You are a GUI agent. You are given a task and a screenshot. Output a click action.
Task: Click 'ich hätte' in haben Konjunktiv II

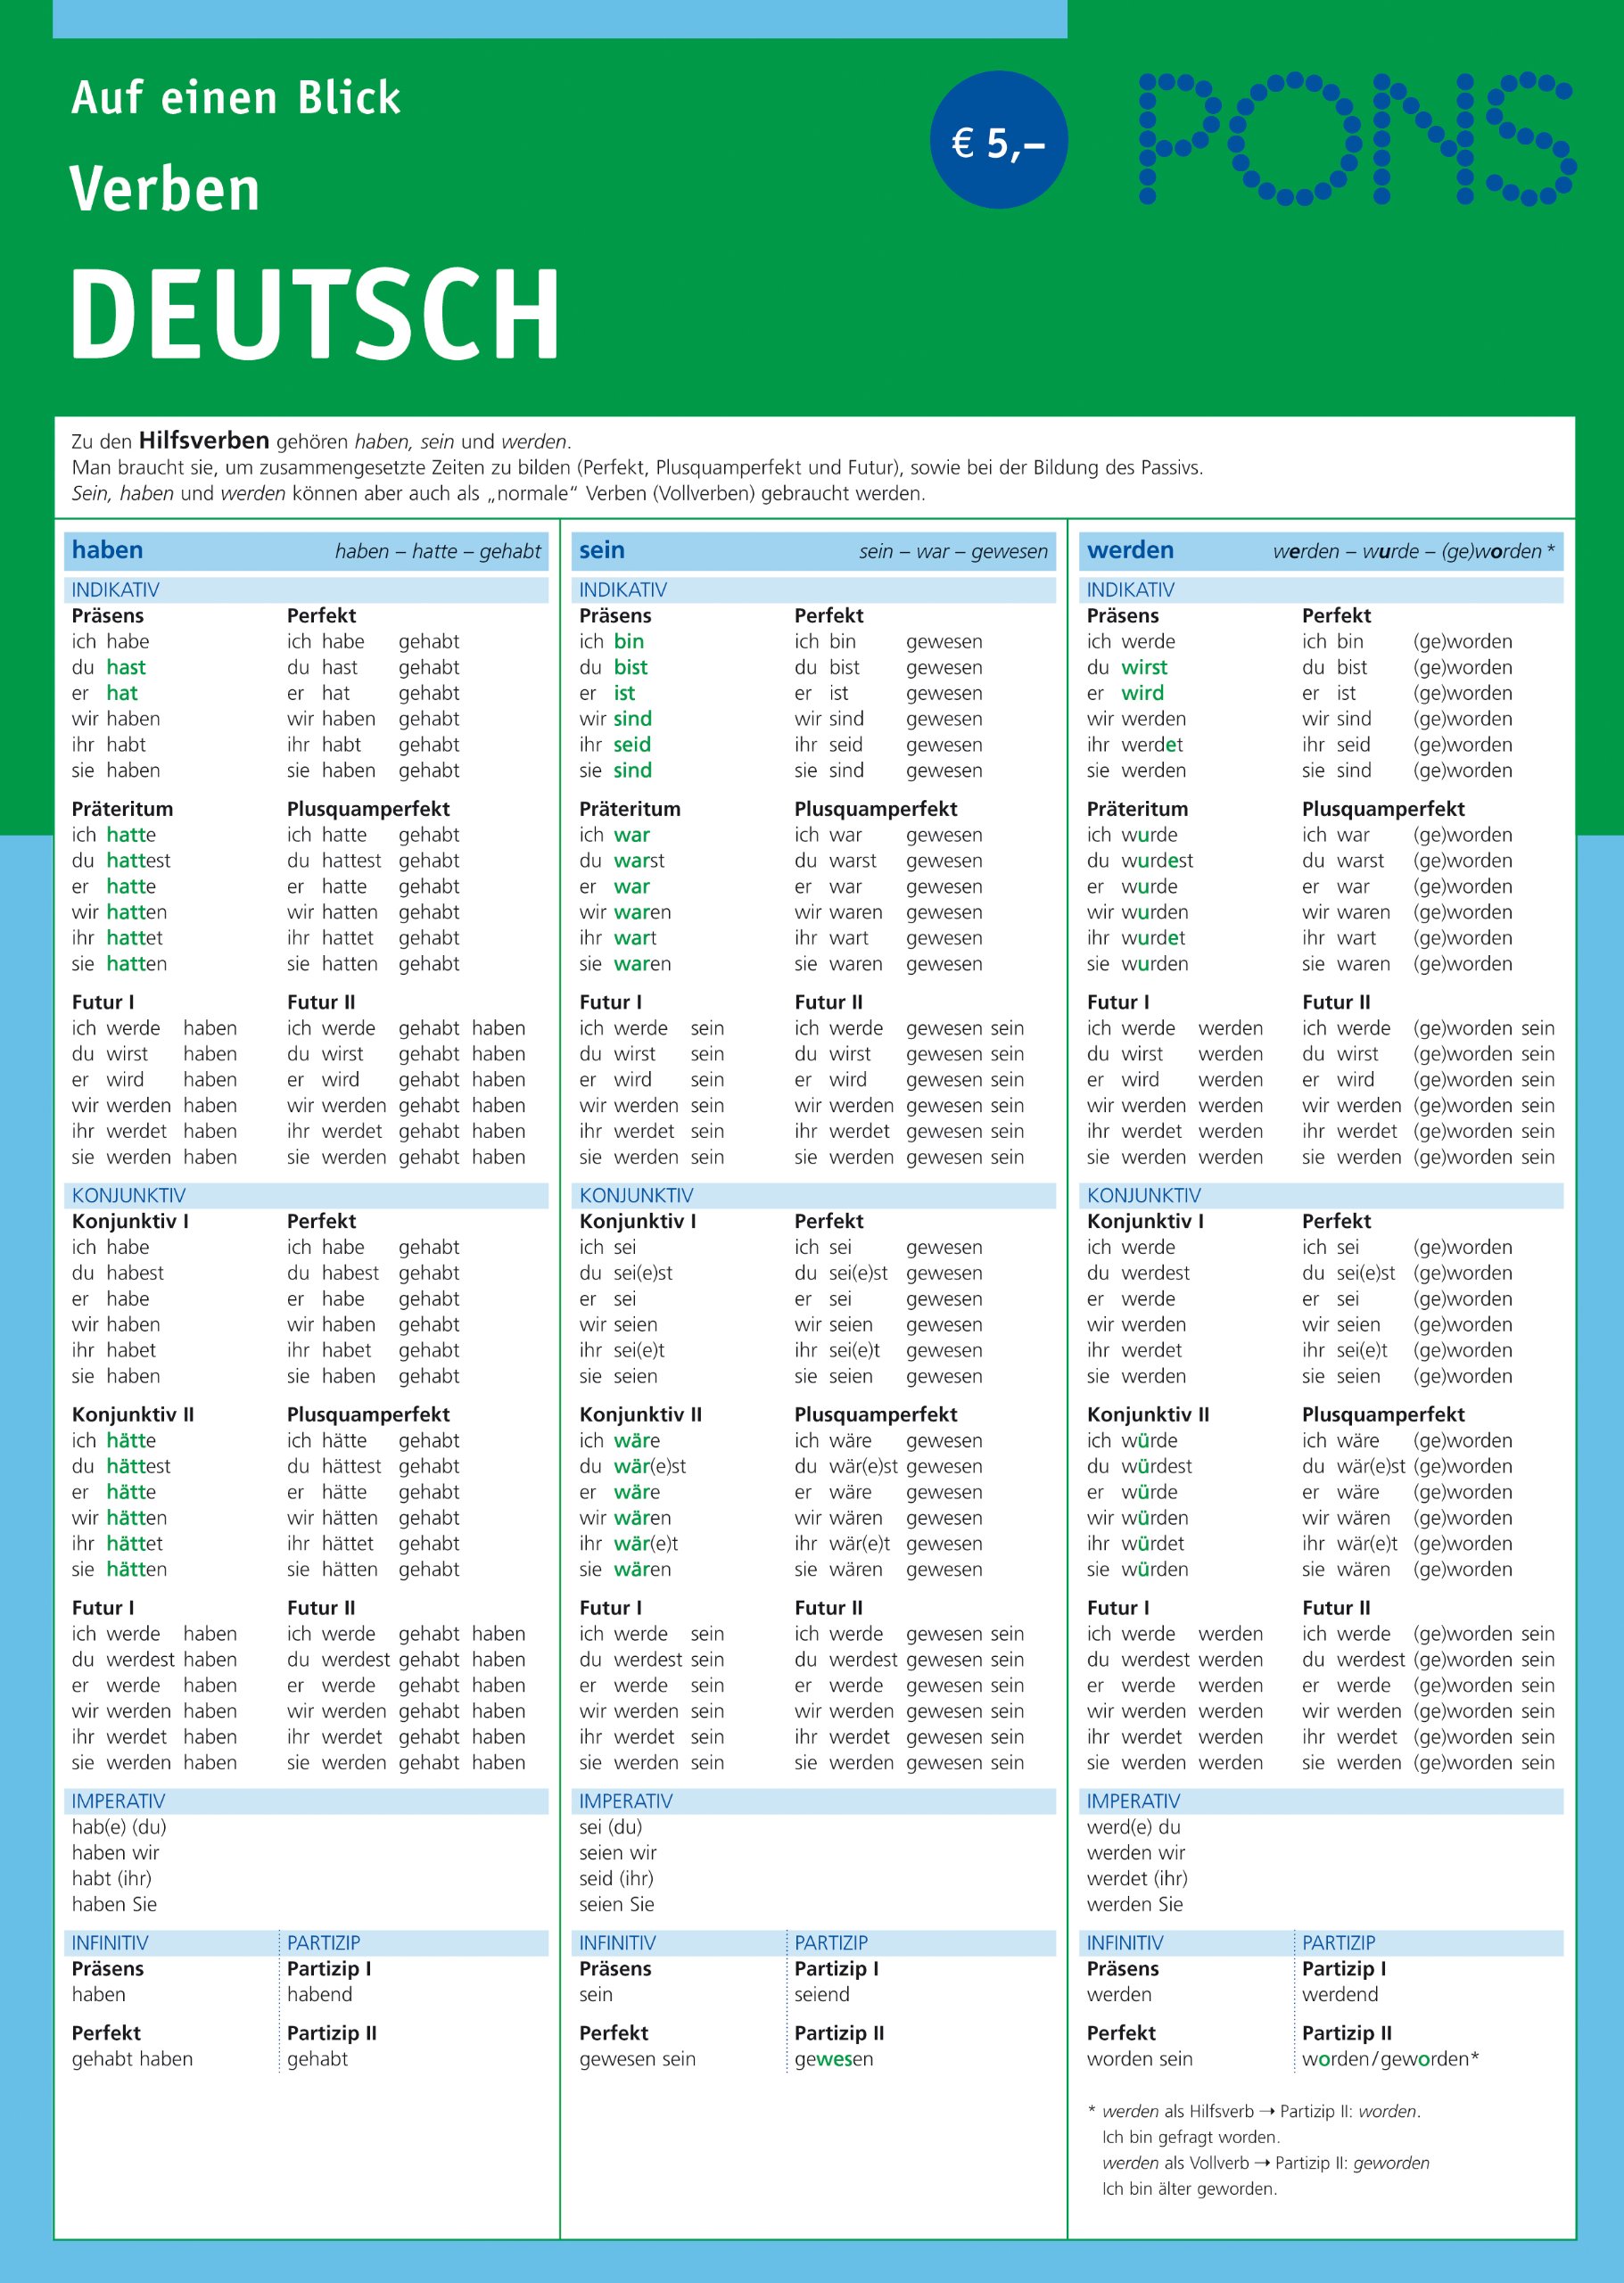click(113, 1440)
